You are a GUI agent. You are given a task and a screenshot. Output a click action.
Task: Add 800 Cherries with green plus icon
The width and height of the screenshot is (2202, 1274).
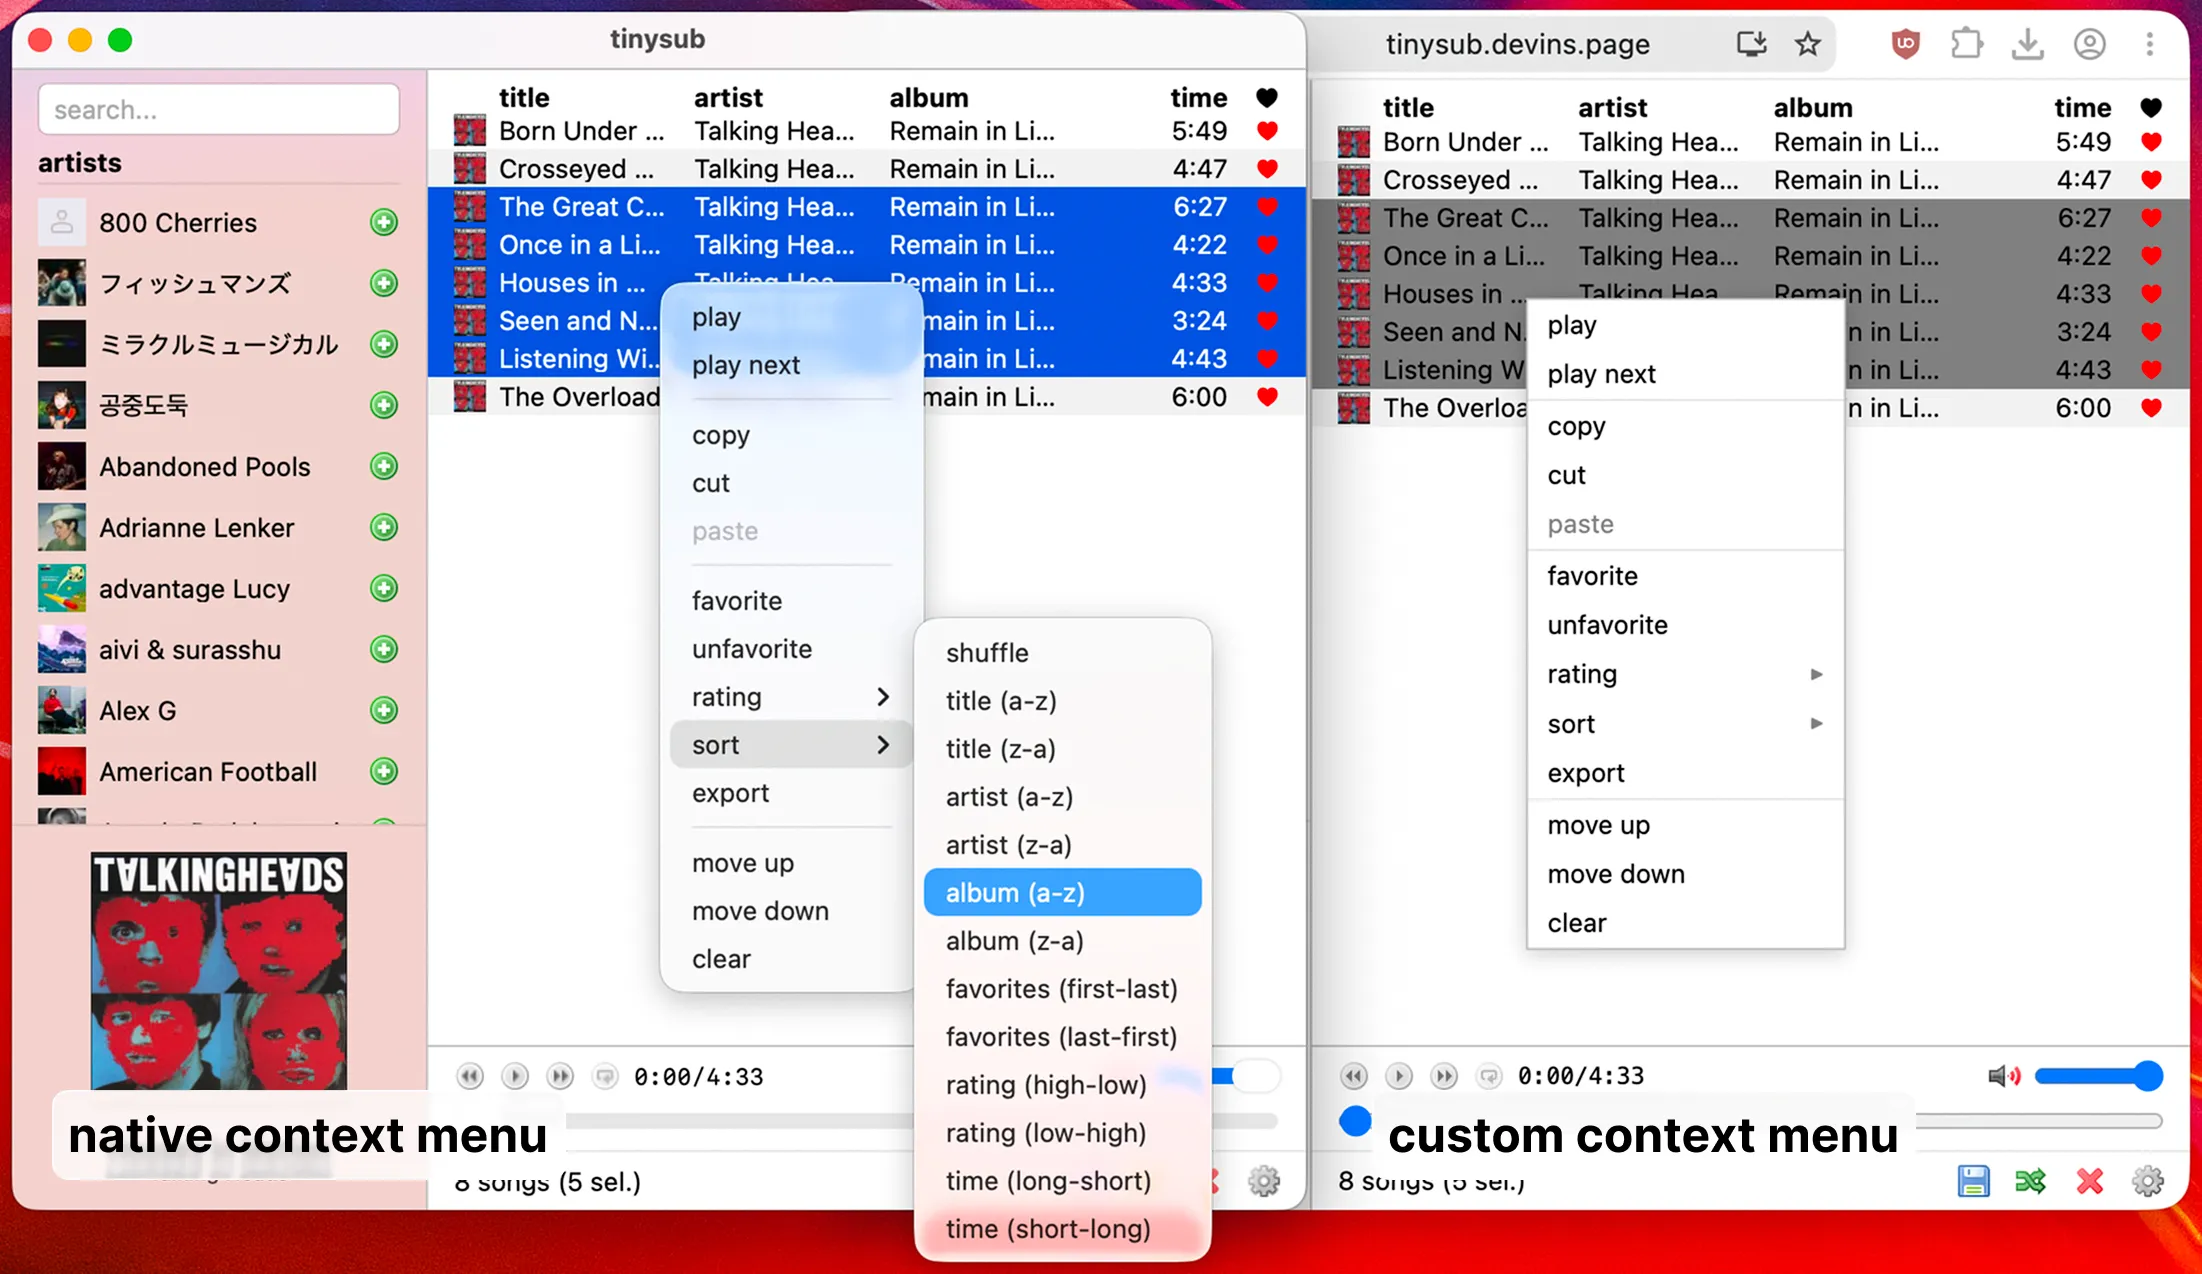pos(384,222)
